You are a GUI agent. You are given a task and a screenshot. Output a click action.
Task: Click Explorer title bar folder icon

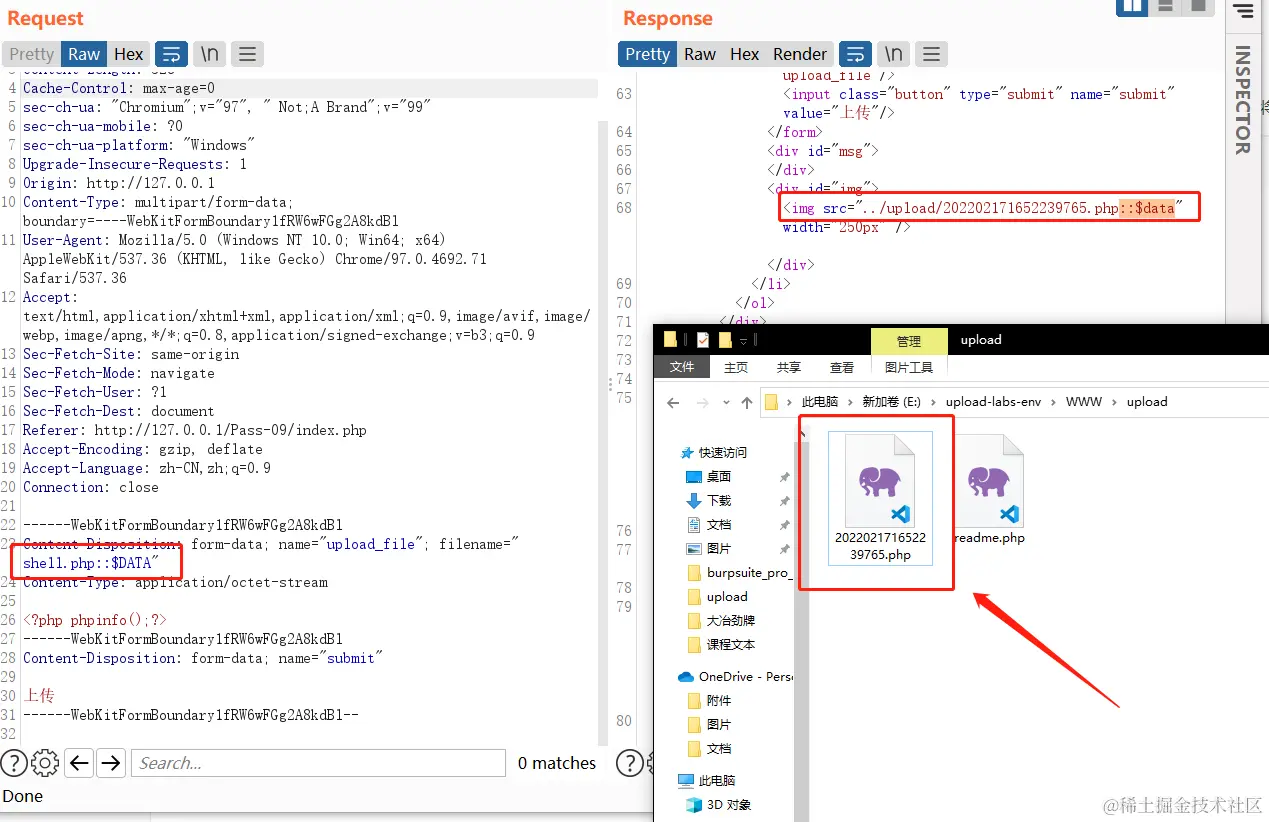(671, 340)
